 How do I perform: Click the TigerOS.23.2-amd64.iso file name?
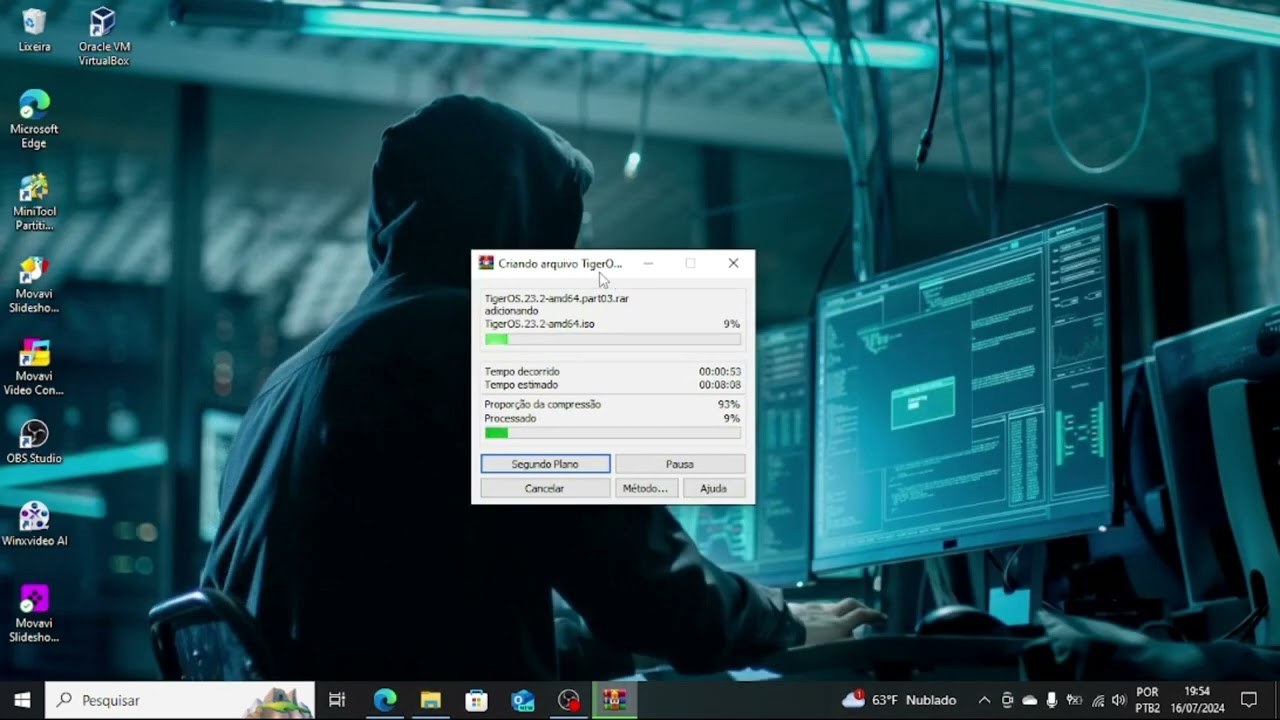[x=540, y=324]
